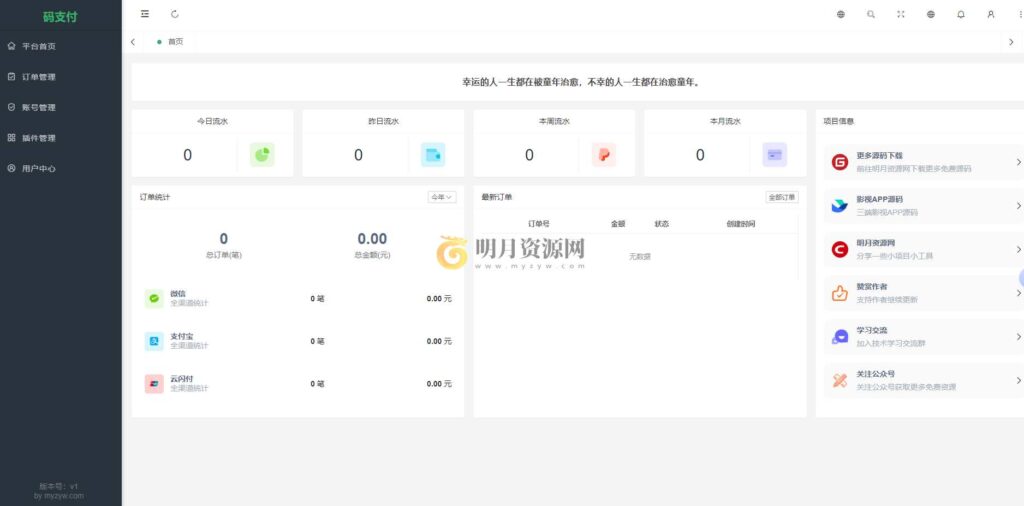Viewport: 1024px width, 506px height.
Task: Expand the 明月资源网 row arrow
Action: click(1018, 249)
